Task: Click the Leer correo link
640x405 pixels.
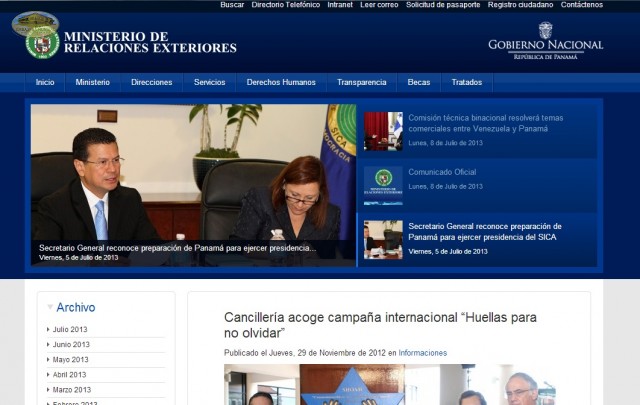Action: click(x=379, y=5)
